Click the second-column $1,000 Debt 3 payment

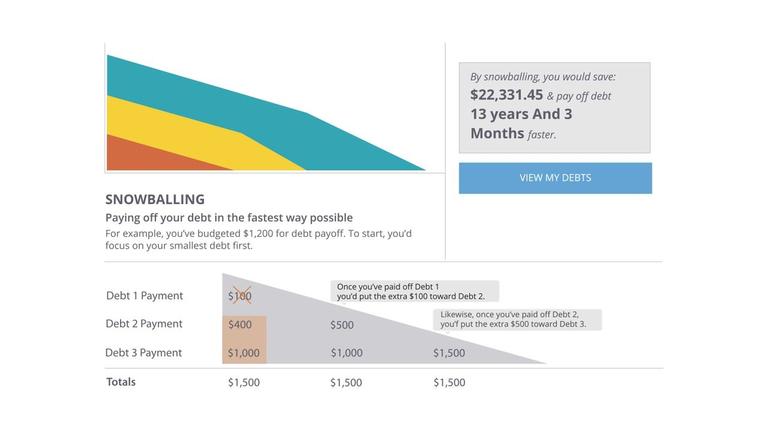click(347, 353)
